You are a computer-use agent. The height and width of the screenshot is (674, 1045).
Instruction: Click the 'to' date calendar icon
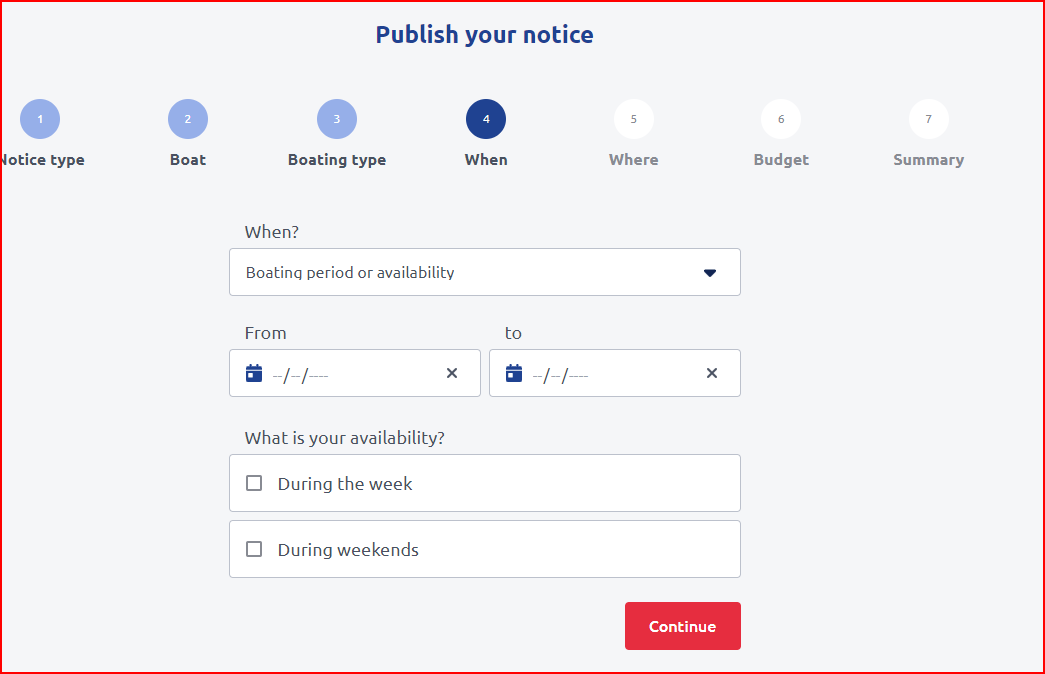[x=514, y=373]
